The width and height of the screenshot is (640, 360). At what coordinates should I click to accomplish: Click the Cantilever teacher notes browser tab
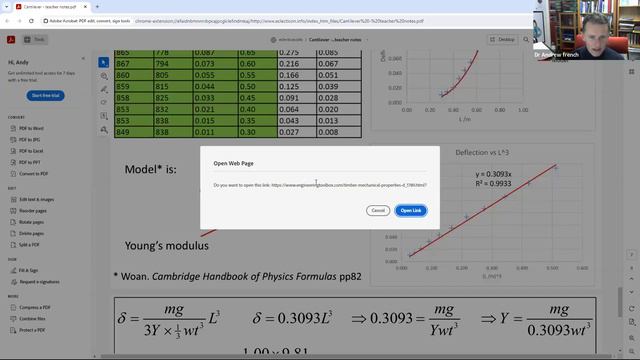coord(49,7)
